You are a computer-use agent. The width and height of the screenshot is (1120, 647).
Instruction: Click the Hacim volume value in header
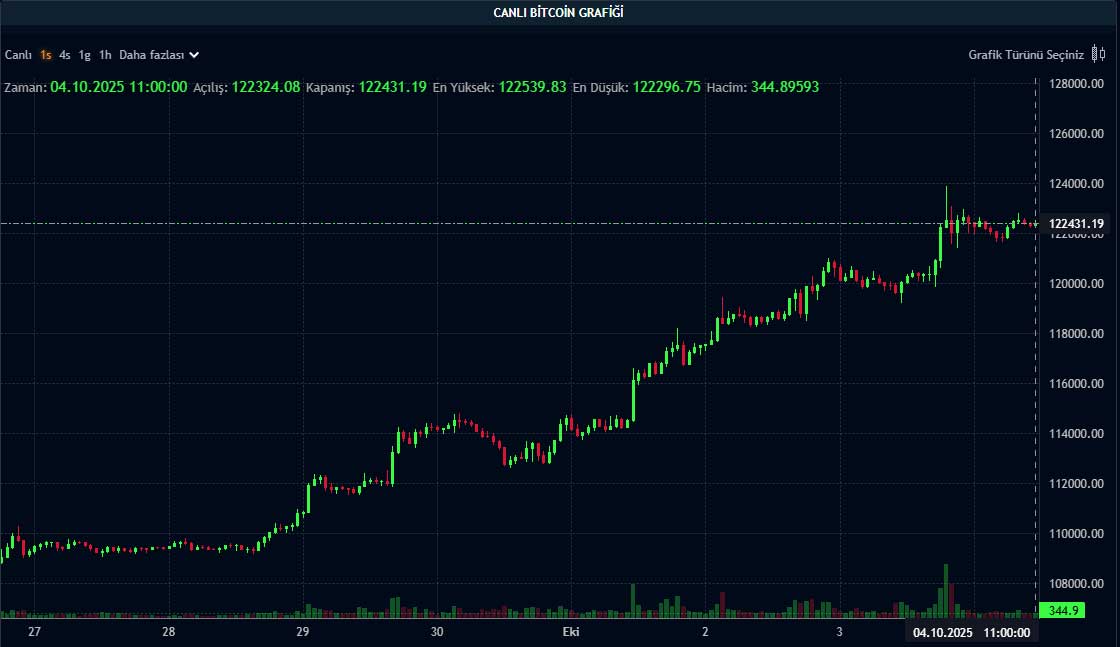pyautogui.click(x=784, y=87)
